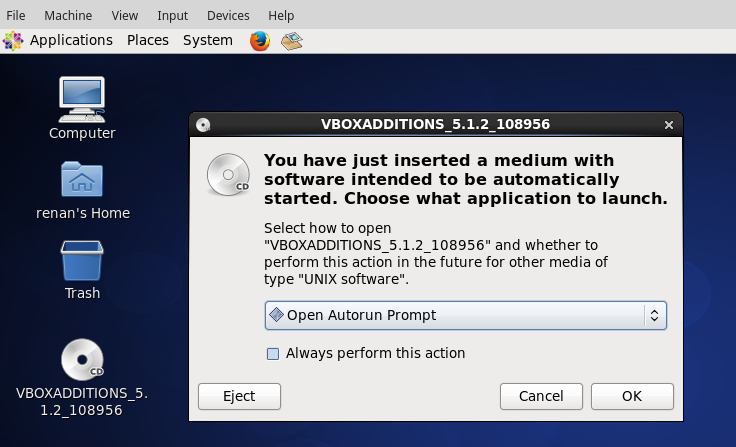Launch Firefox from the top panel
Image resolution: width=736 pixels, height=447 pixels.
pos(260,41)
